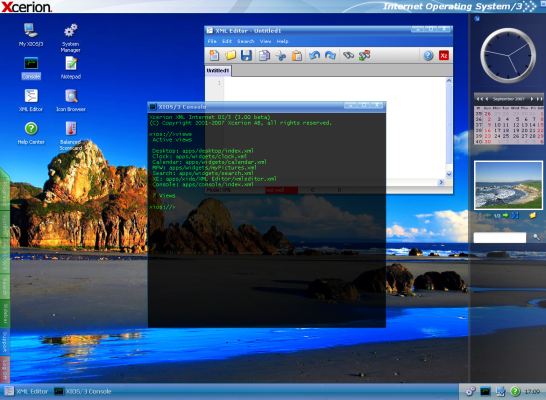The width and height of the screenshot is (546, 400).
Task: Click Cut scissors icon in XML Editor toolbar
Action: (281, 55)
